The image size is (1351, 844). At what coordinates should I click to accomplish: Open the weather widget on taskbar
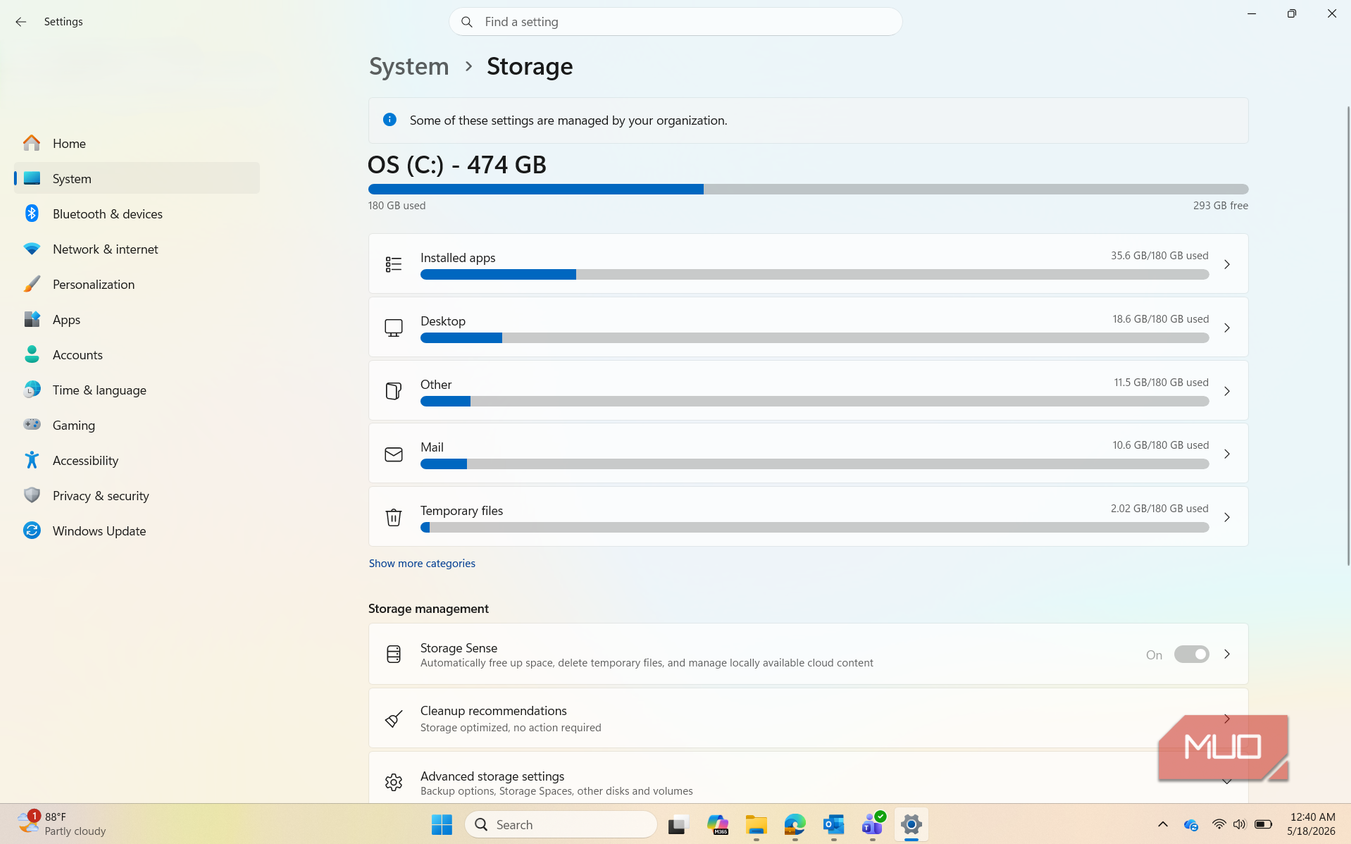pos(62,824)
